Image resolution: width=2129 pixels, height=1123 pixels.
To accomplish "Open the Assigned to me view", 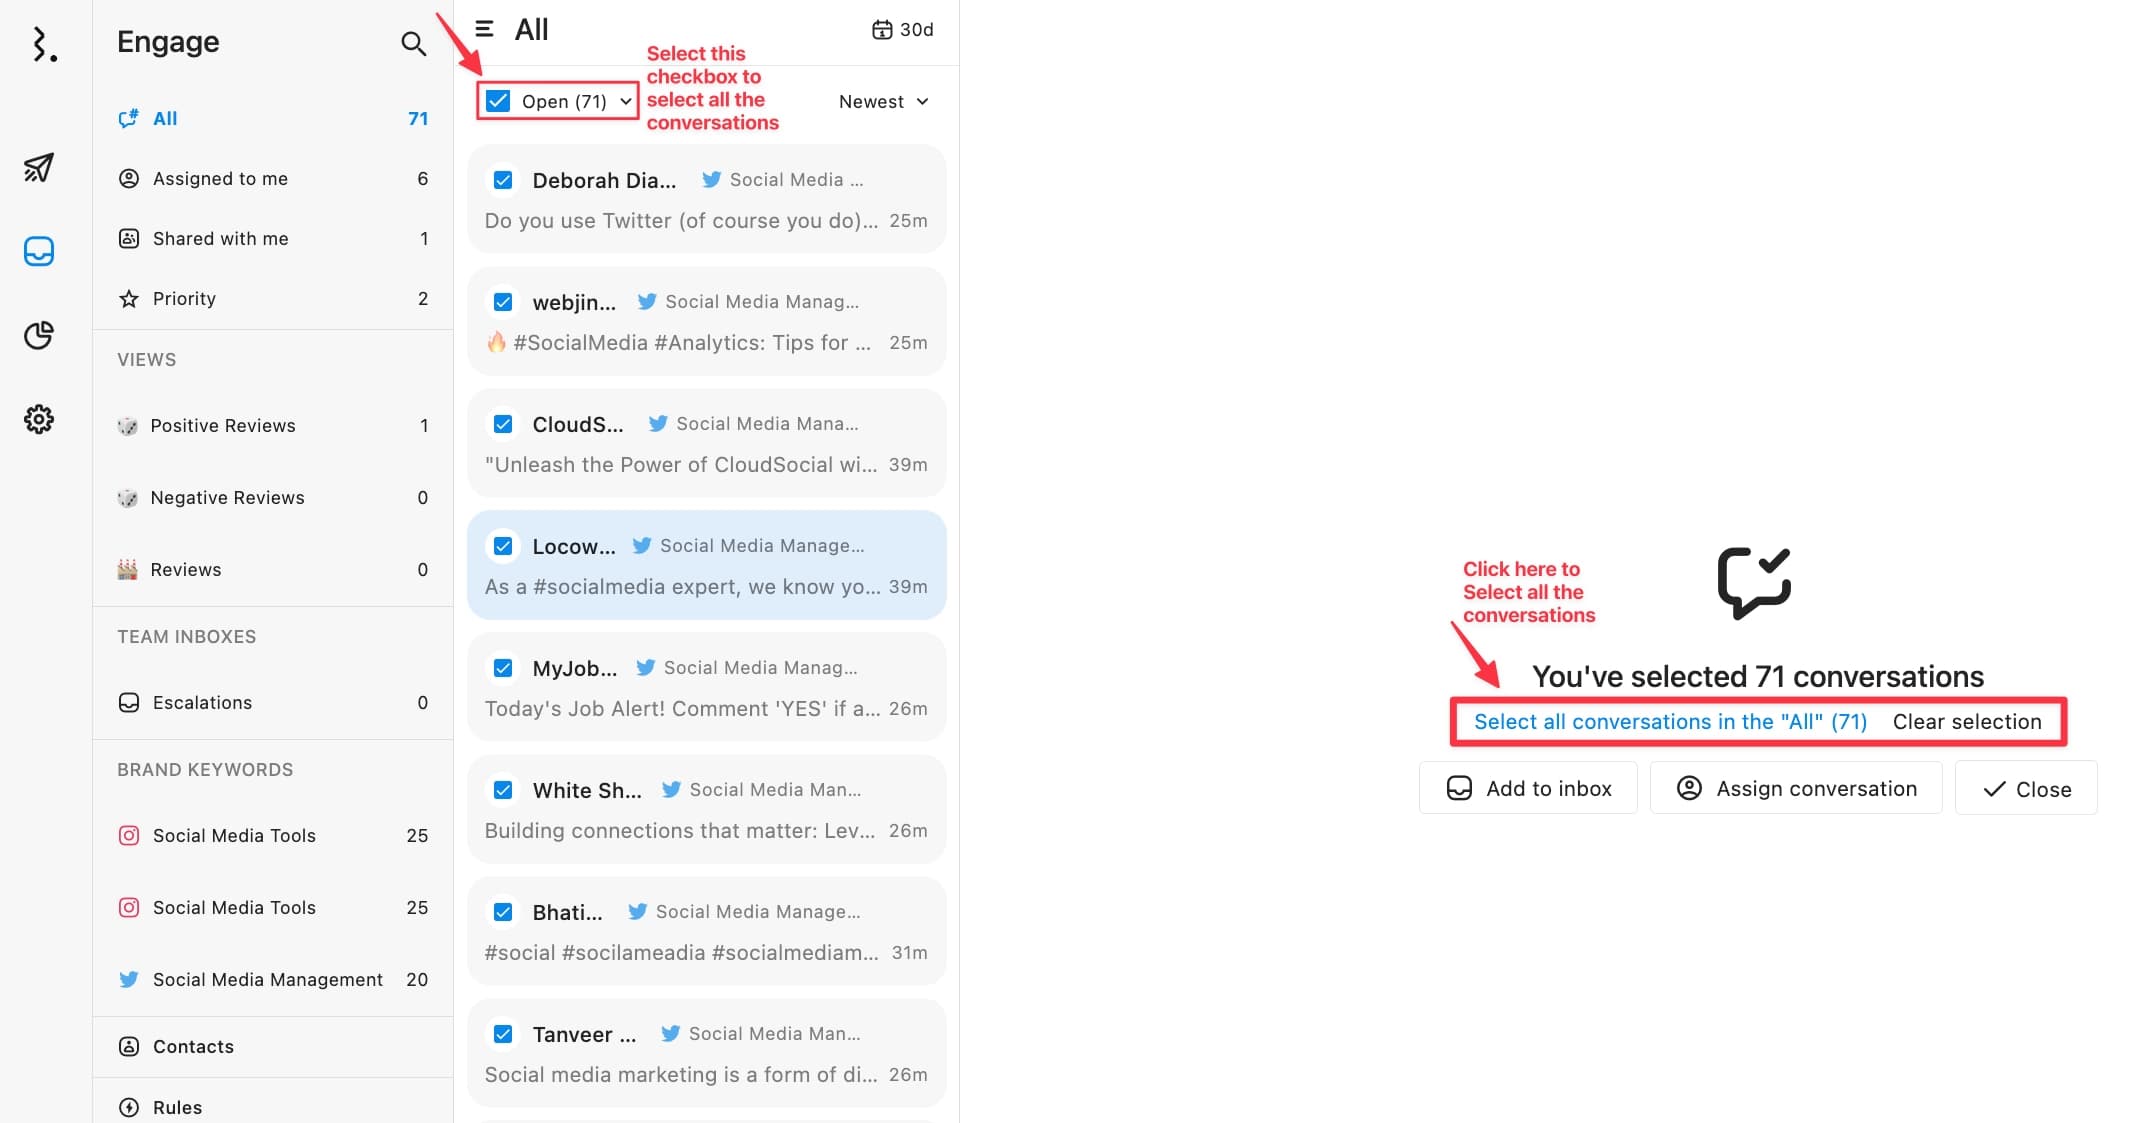I will click(220, 178).
